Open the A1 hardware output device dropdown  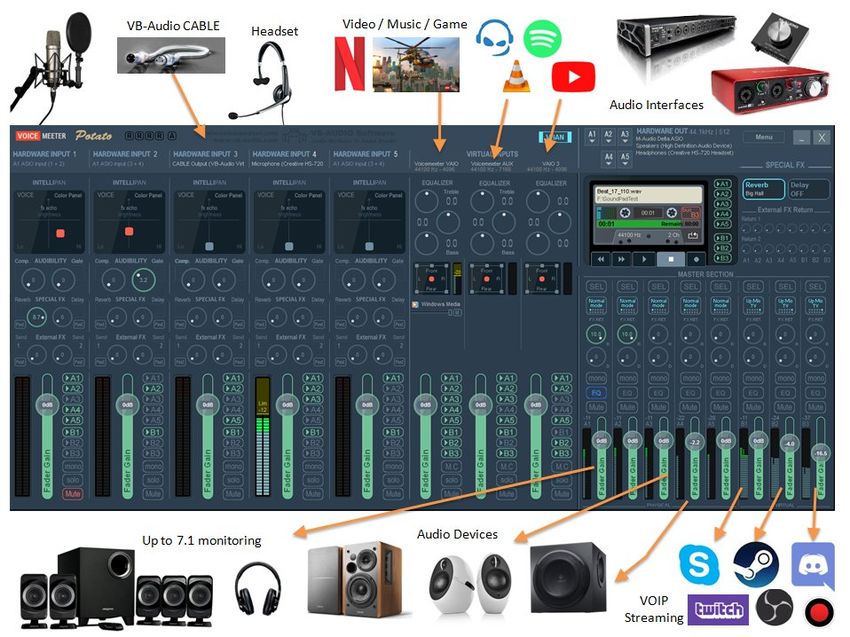coord(592,136)
